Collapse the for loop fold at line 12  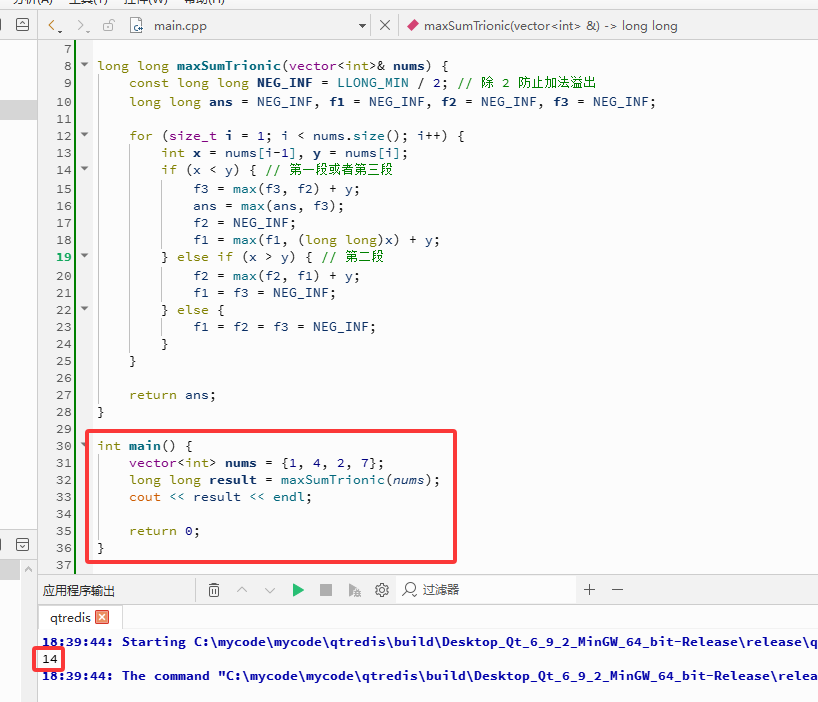85,135
